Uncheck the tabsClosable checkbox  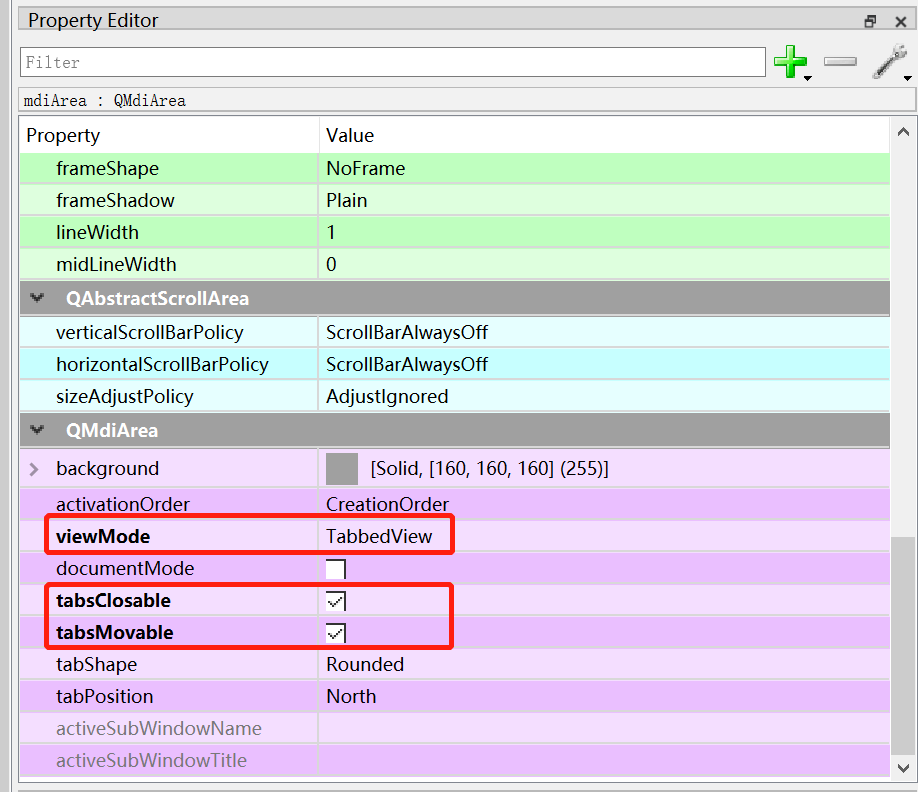tap(335, 600)
